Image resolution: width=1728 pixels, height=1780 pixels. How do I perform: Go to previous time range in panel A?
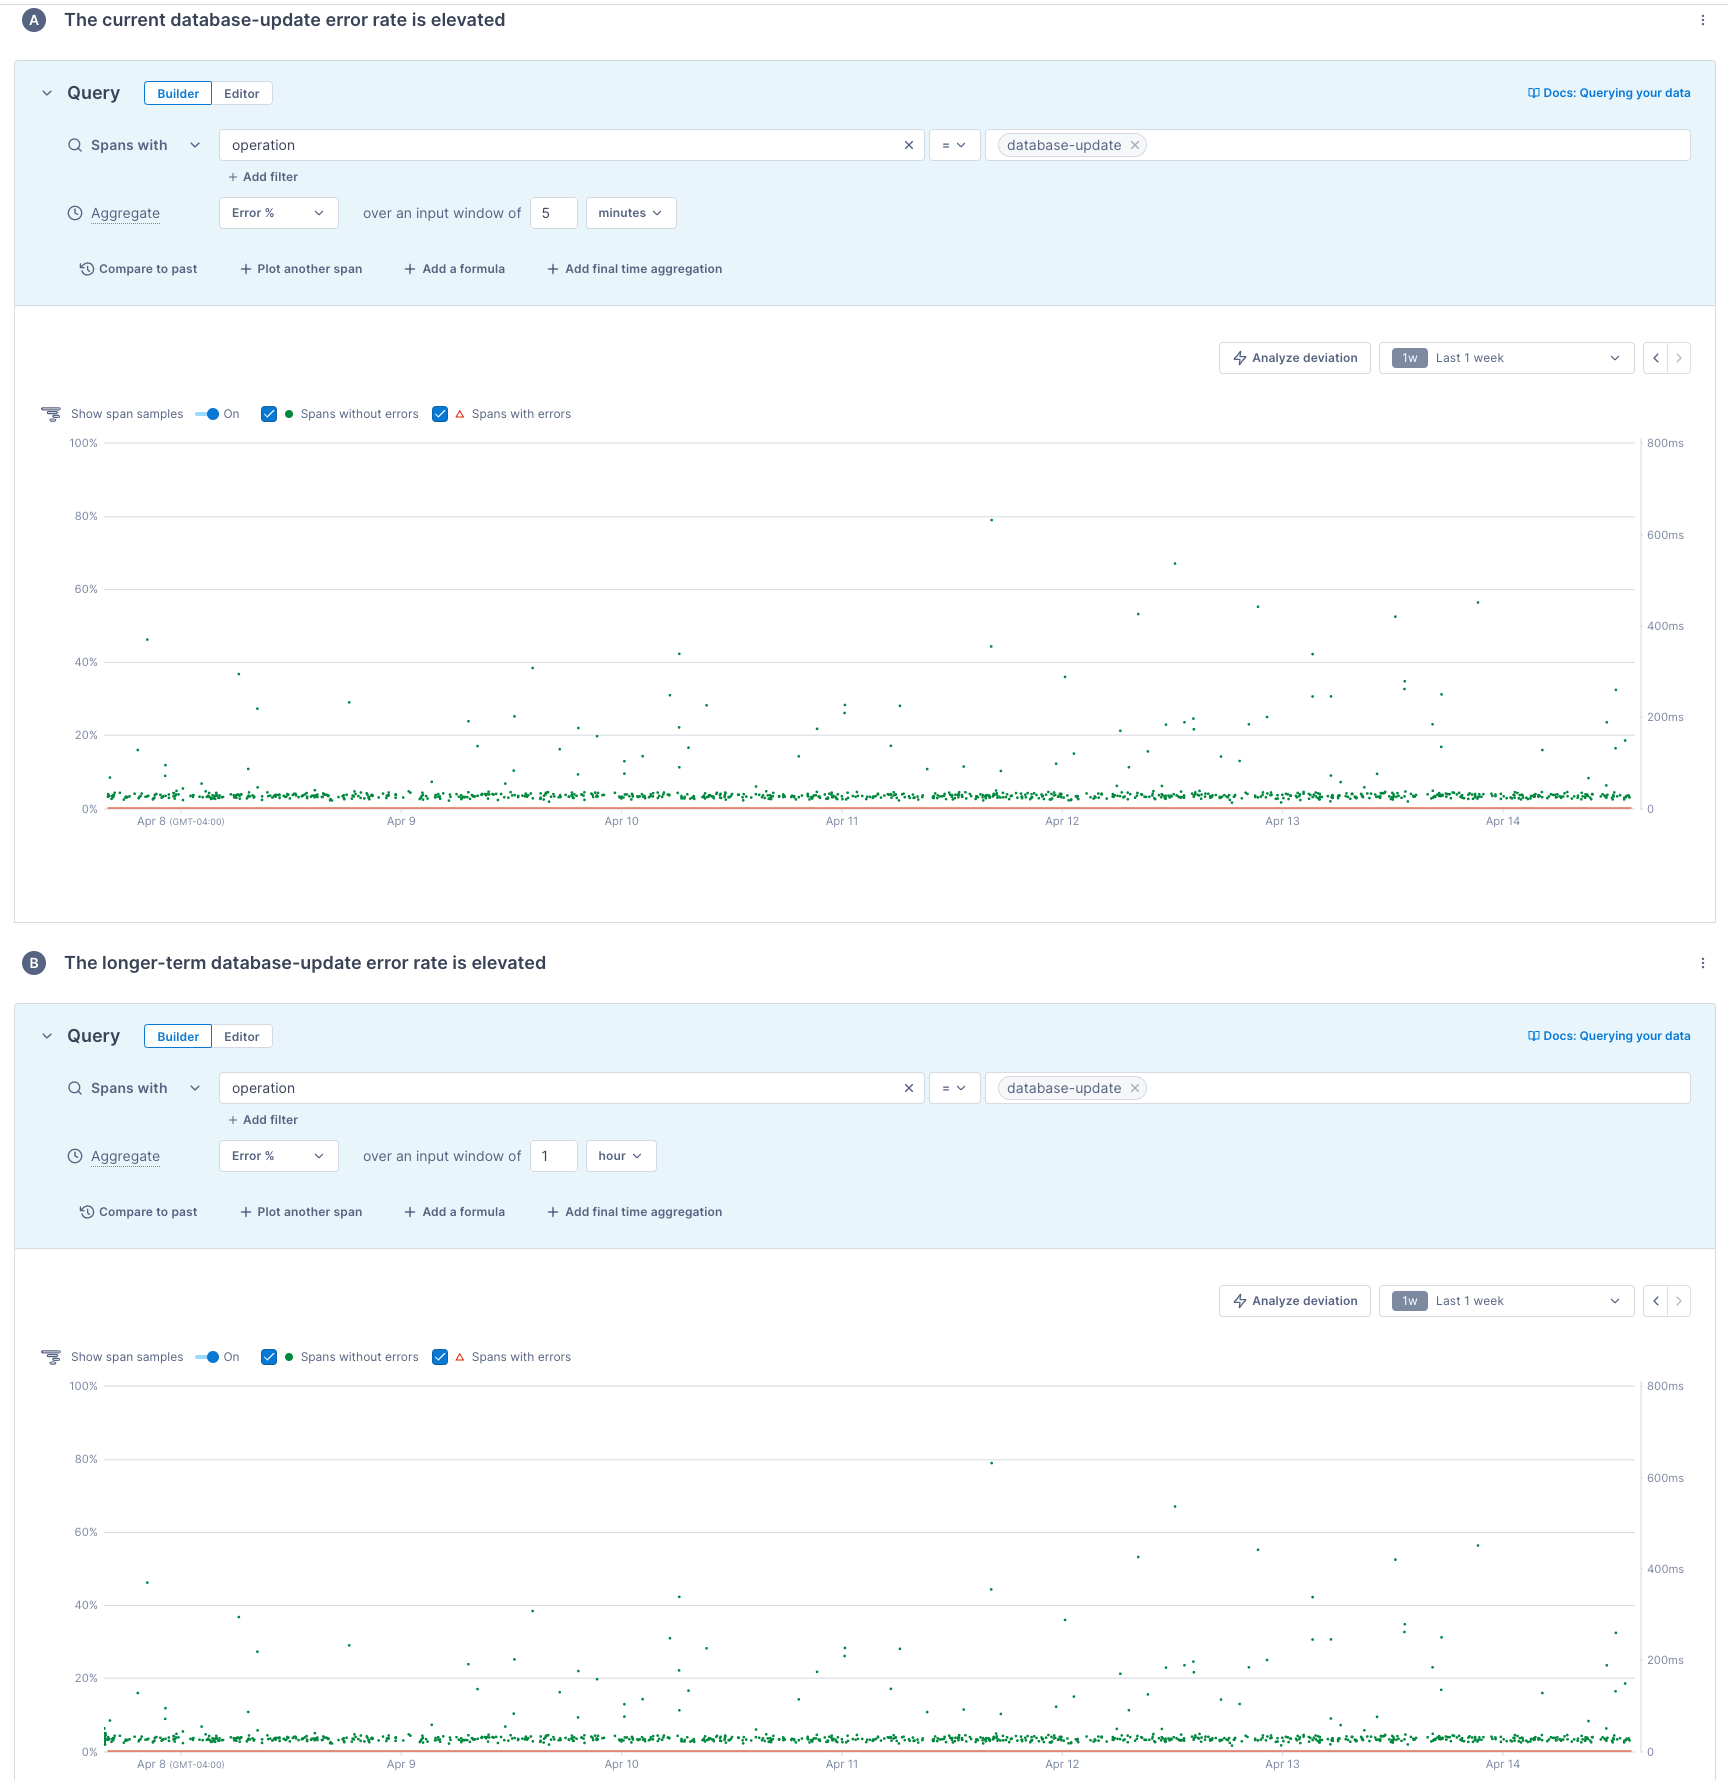coord(1656,358)
